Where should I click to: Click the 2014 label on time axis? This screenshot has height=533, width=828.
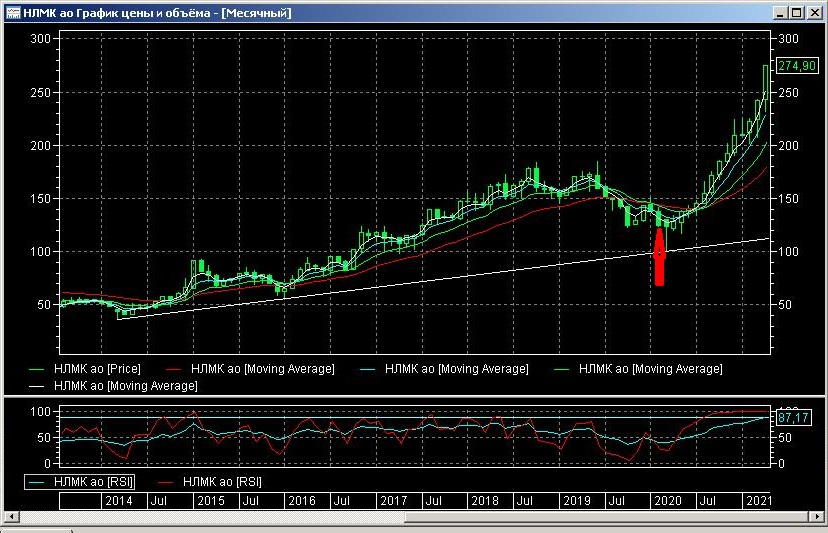(x=119, y=500)
